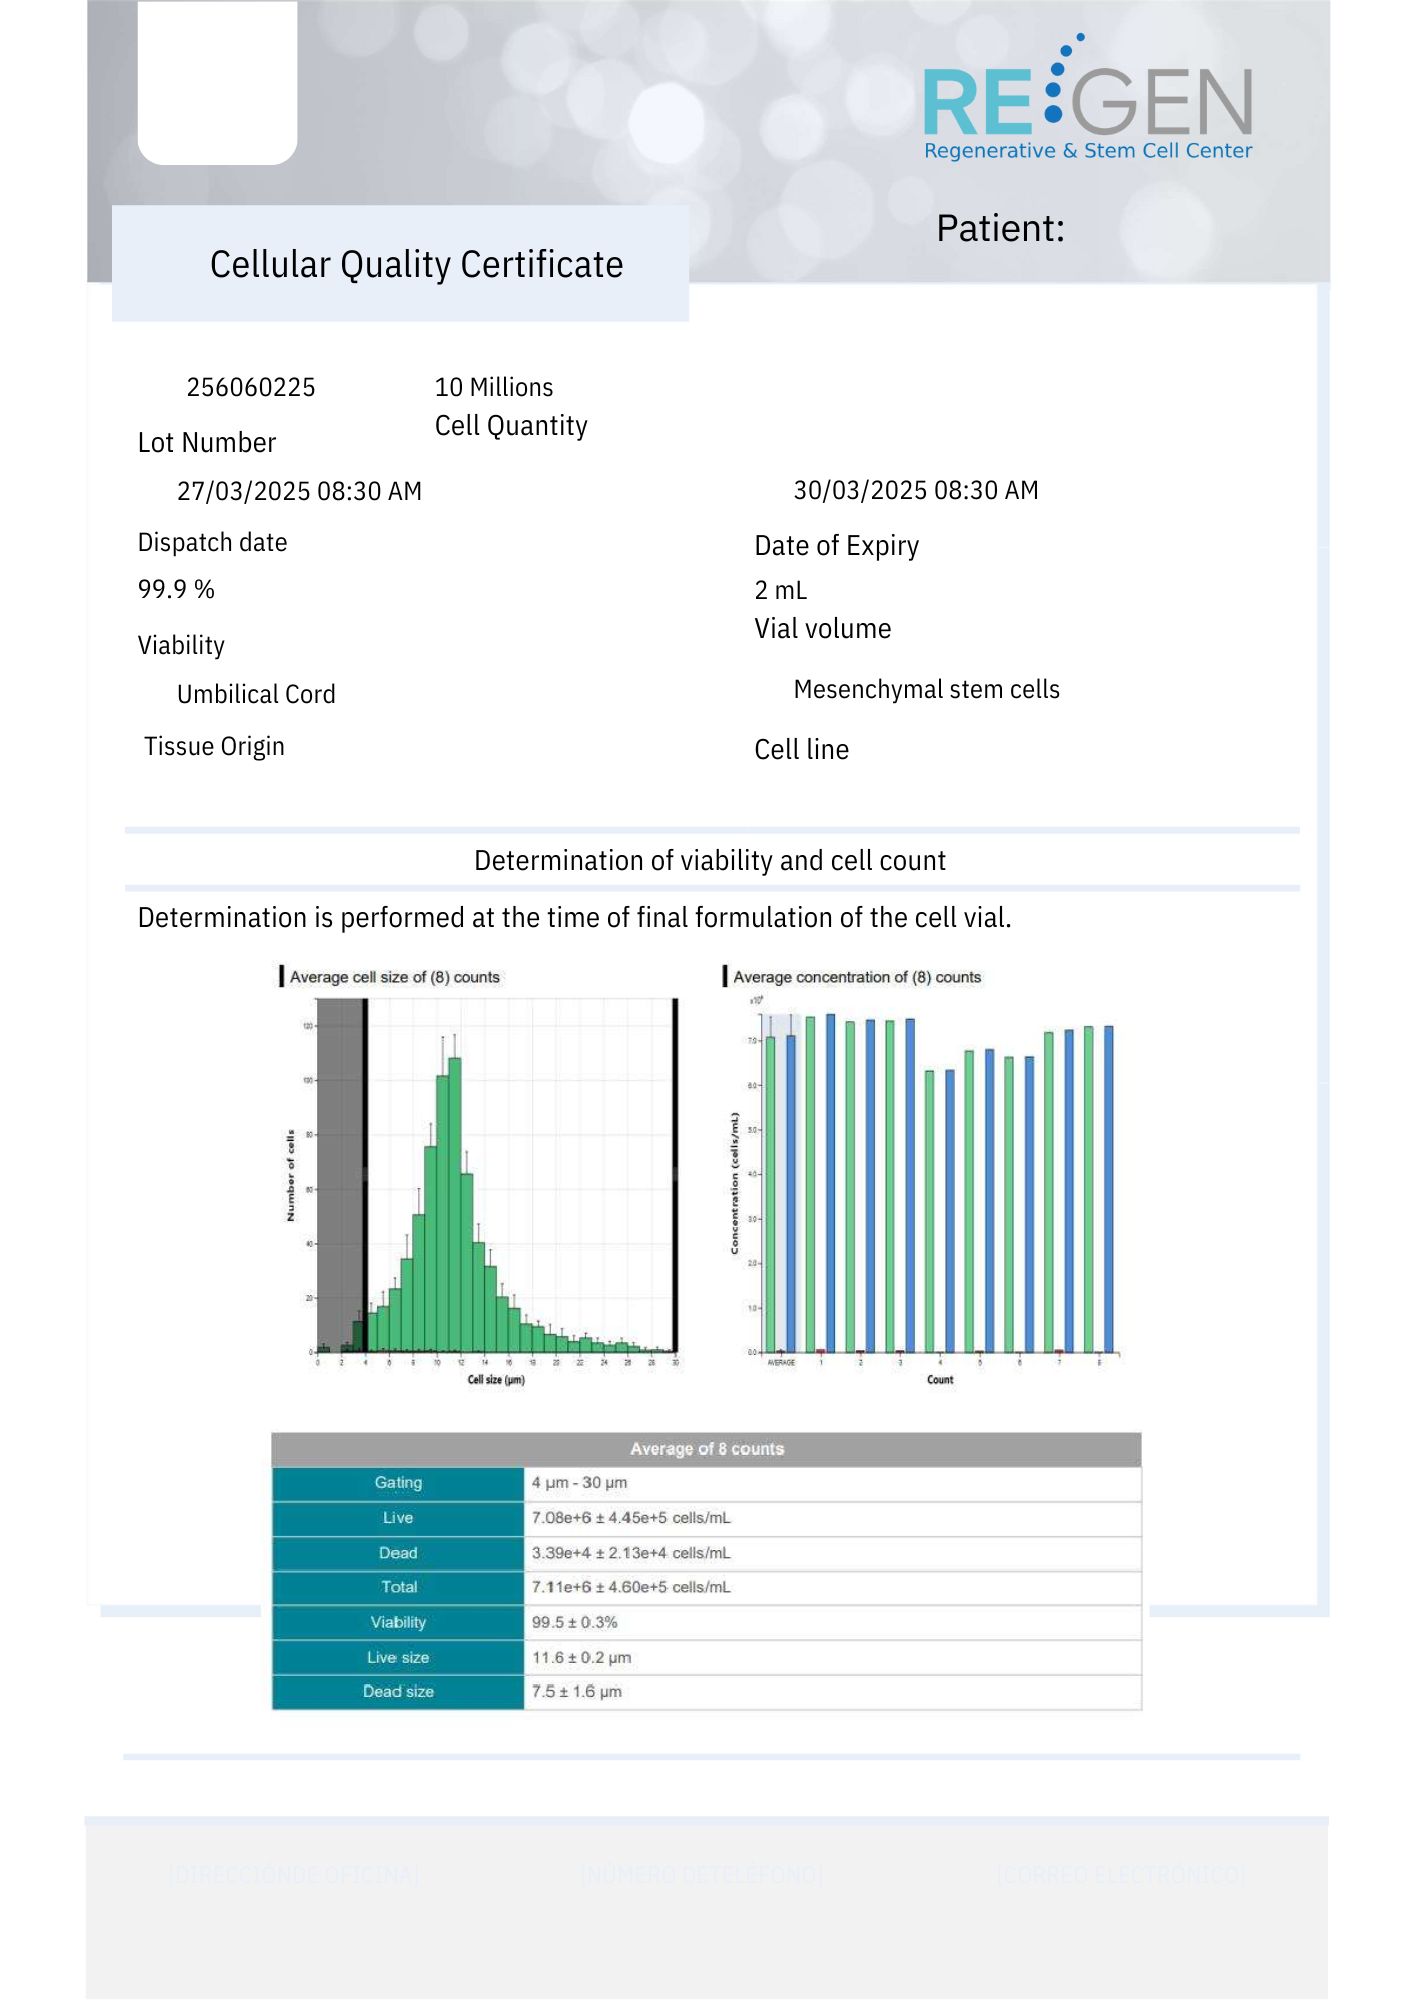The width and height of the screenshot is (1414, 2000).
Task: Click the 'Vial volume' label
Action: [x=822, y=629]
